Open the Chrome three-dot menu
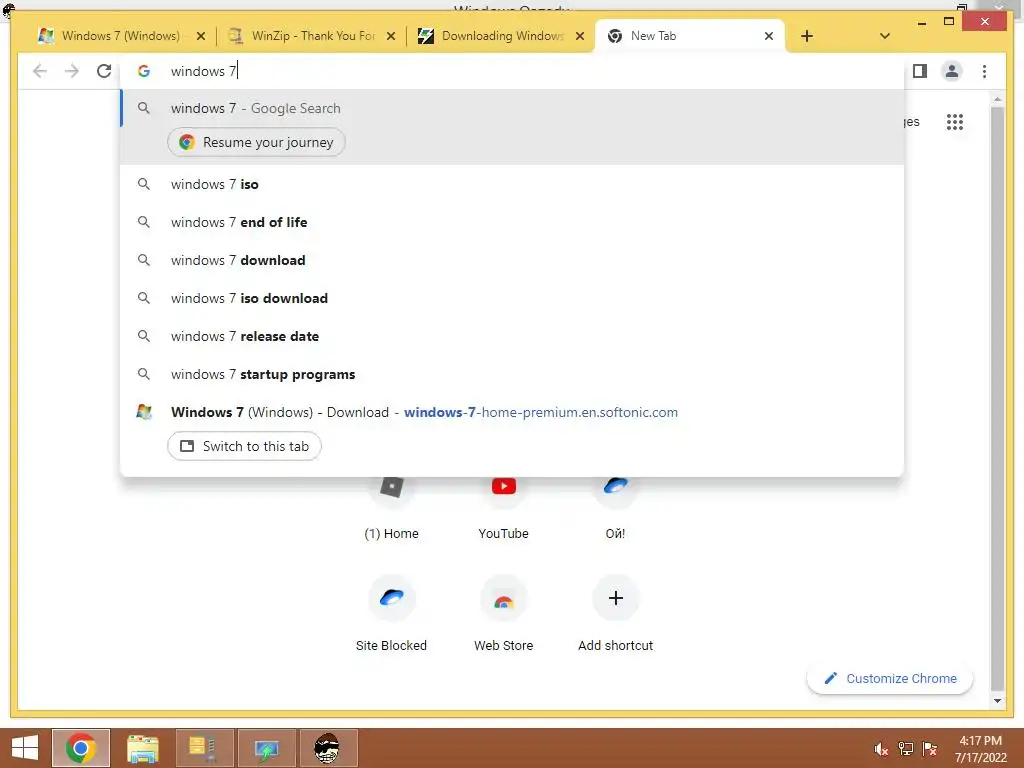 pyautogui.click(x=984, y=71)
